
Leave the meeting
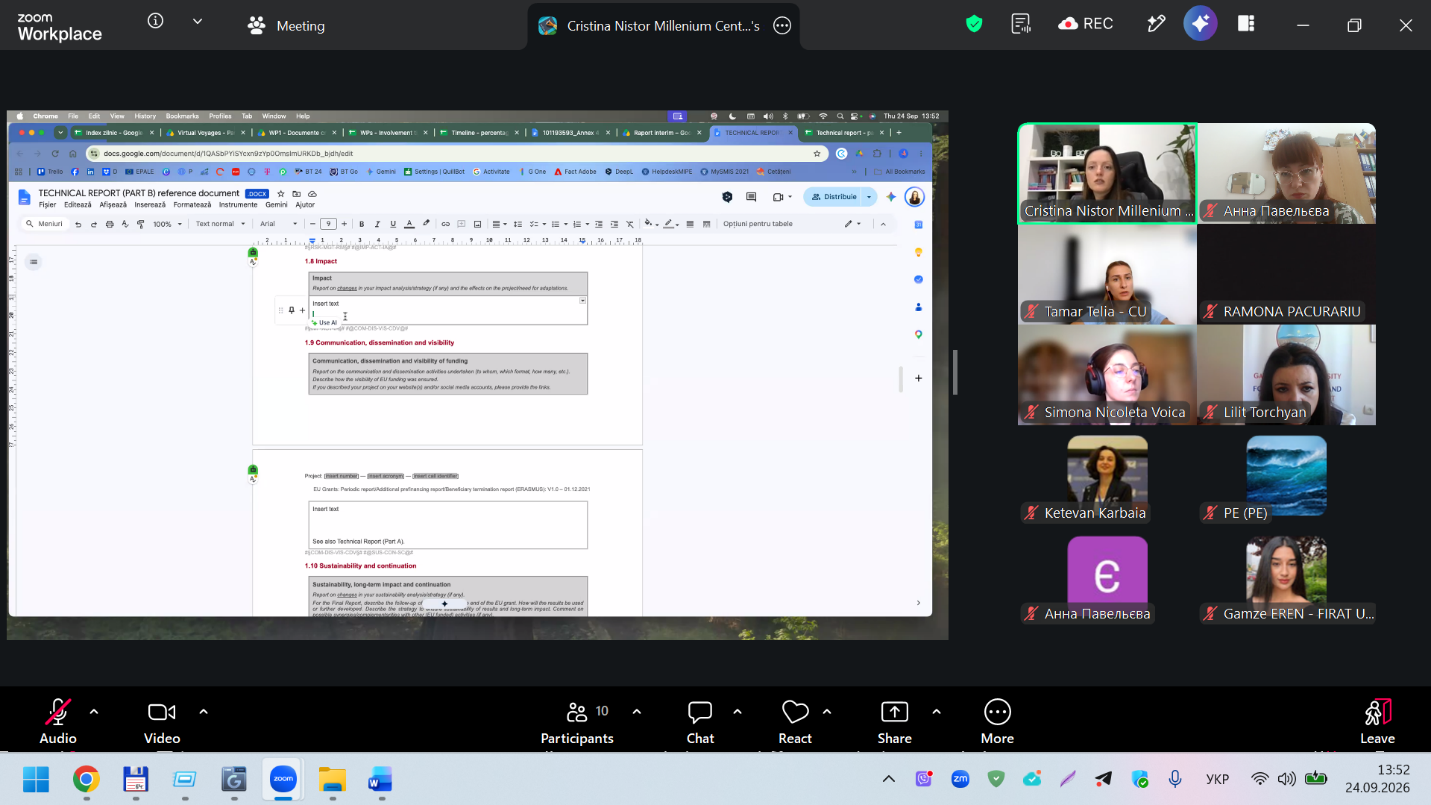1377,722
